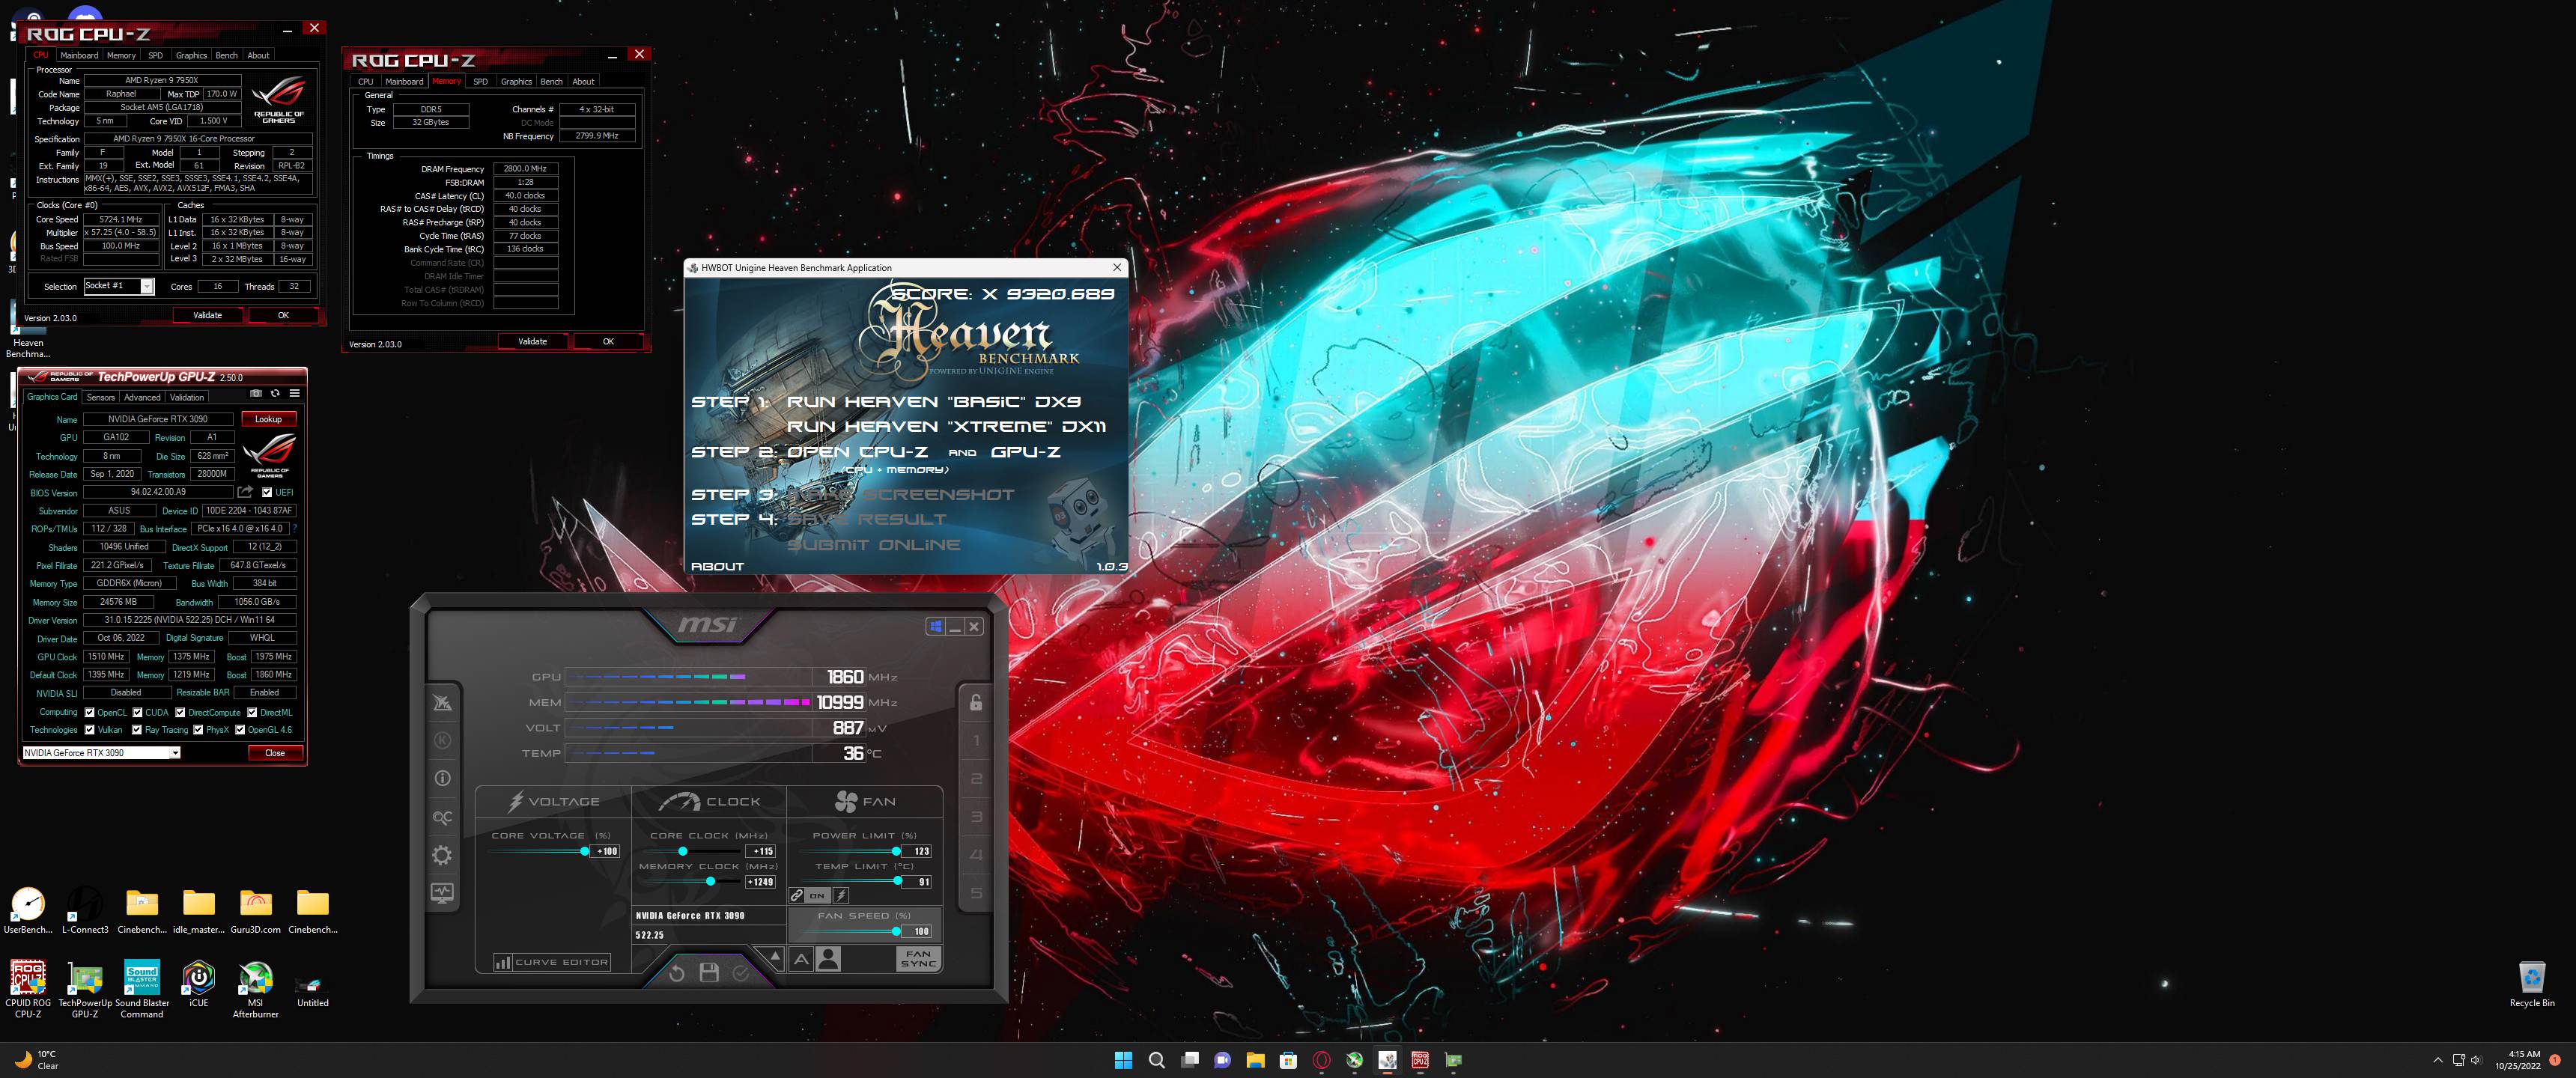
Task: Open File Explorer from the taskbar
Action: tap(1255, 1060)
